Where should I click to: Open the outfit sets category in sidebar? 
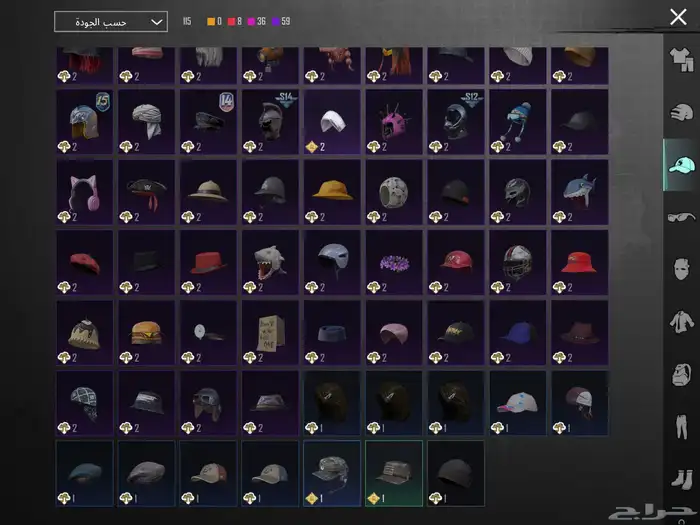(x=682, y=61)
